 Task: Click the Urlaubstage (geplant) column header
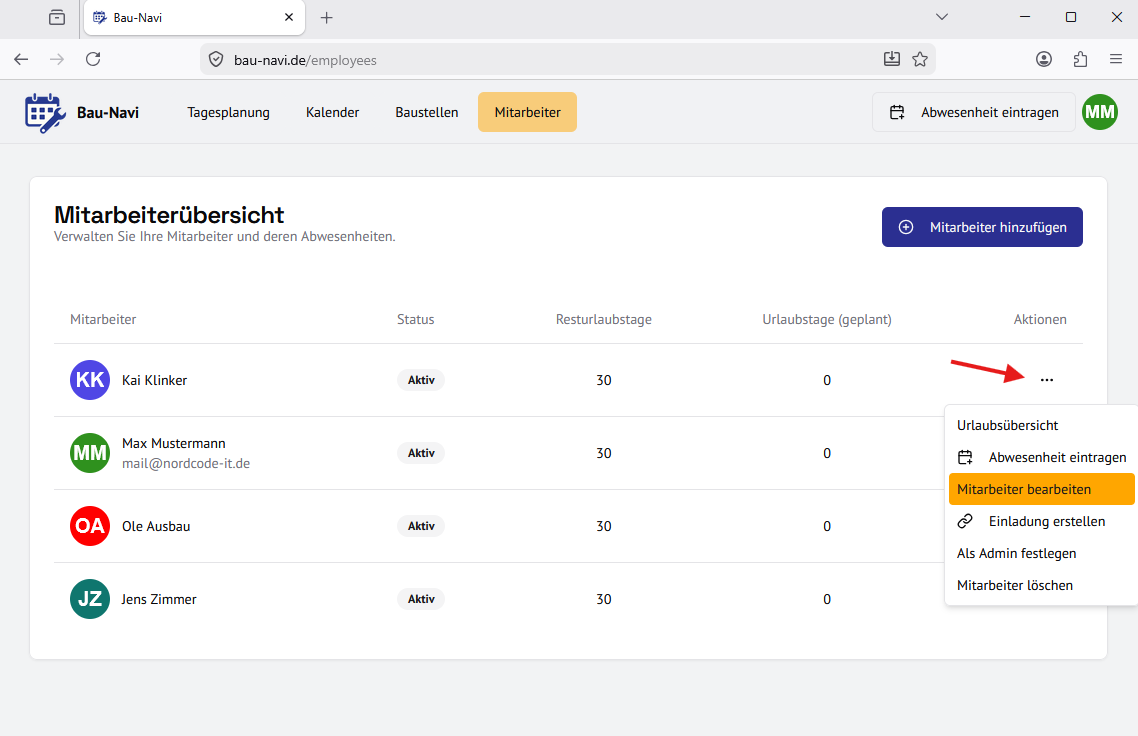[x=827, y=319]
